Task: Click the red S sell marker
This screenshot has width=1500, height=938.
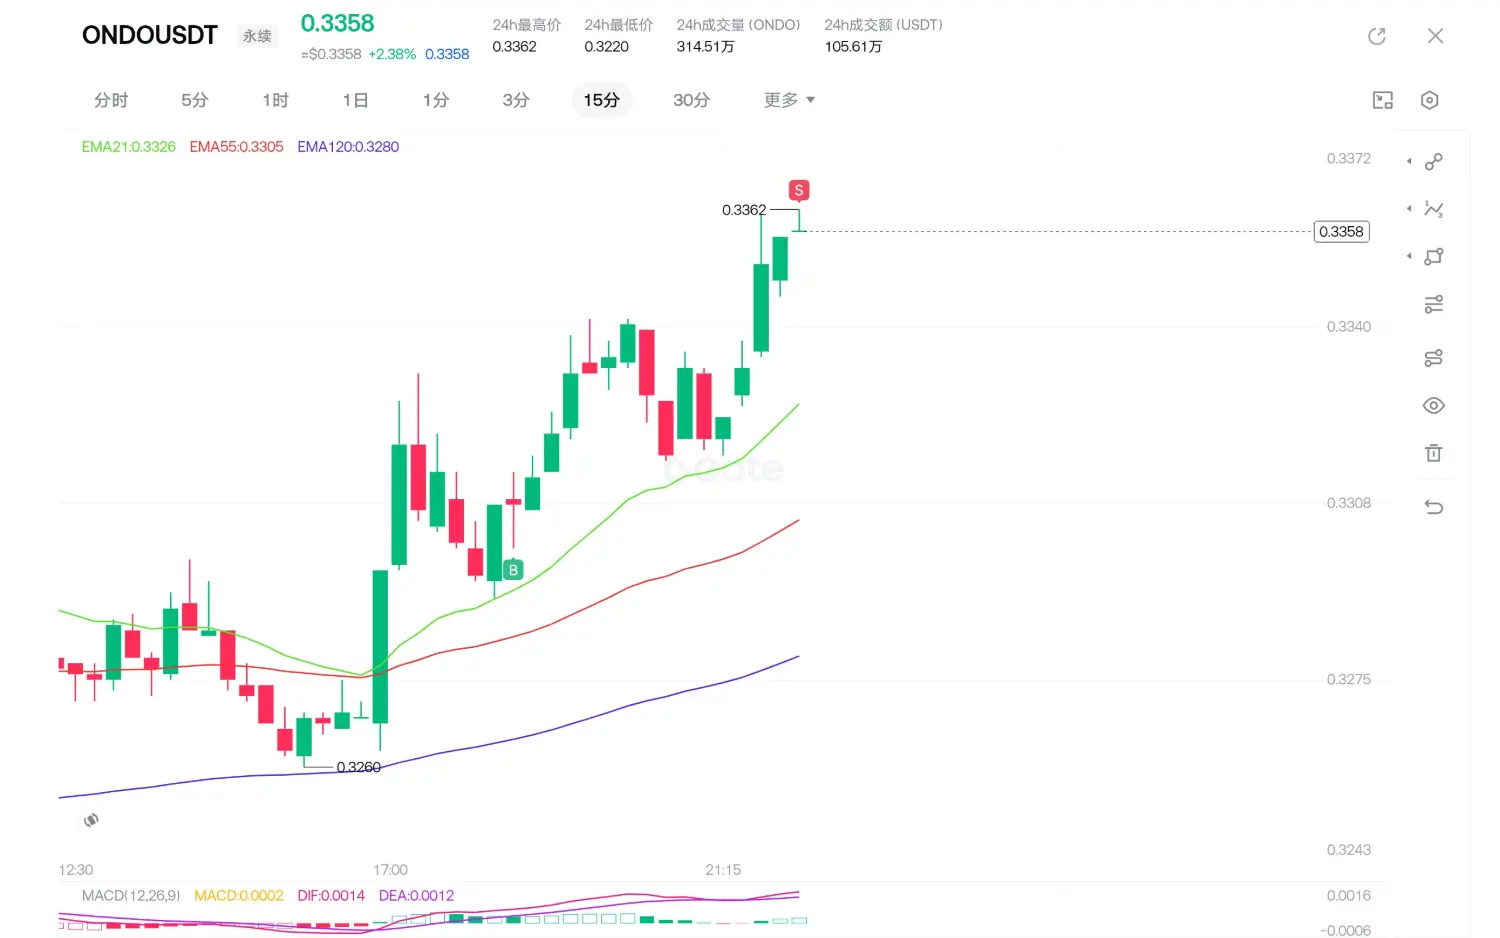Action: click(x=798, y=190)
